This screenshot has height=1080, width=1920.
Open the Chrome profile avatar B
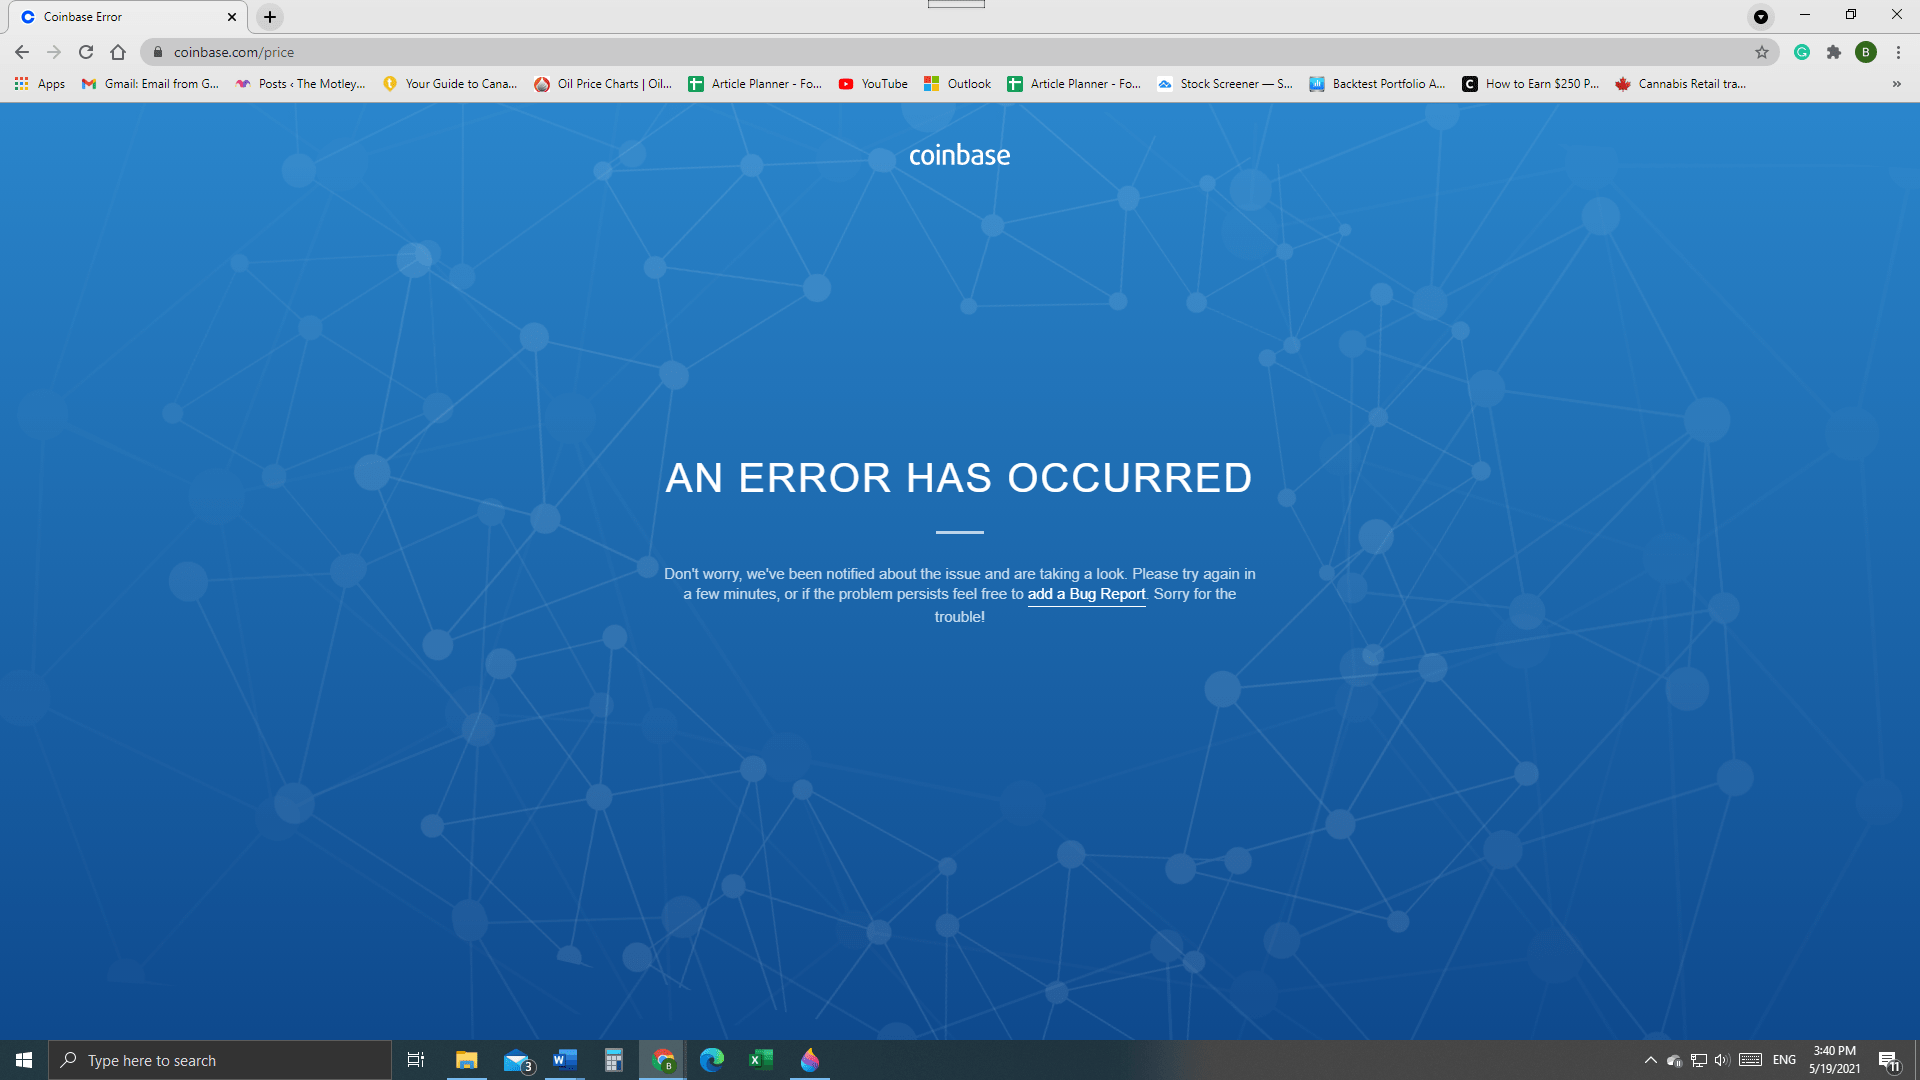point(1866,52)
